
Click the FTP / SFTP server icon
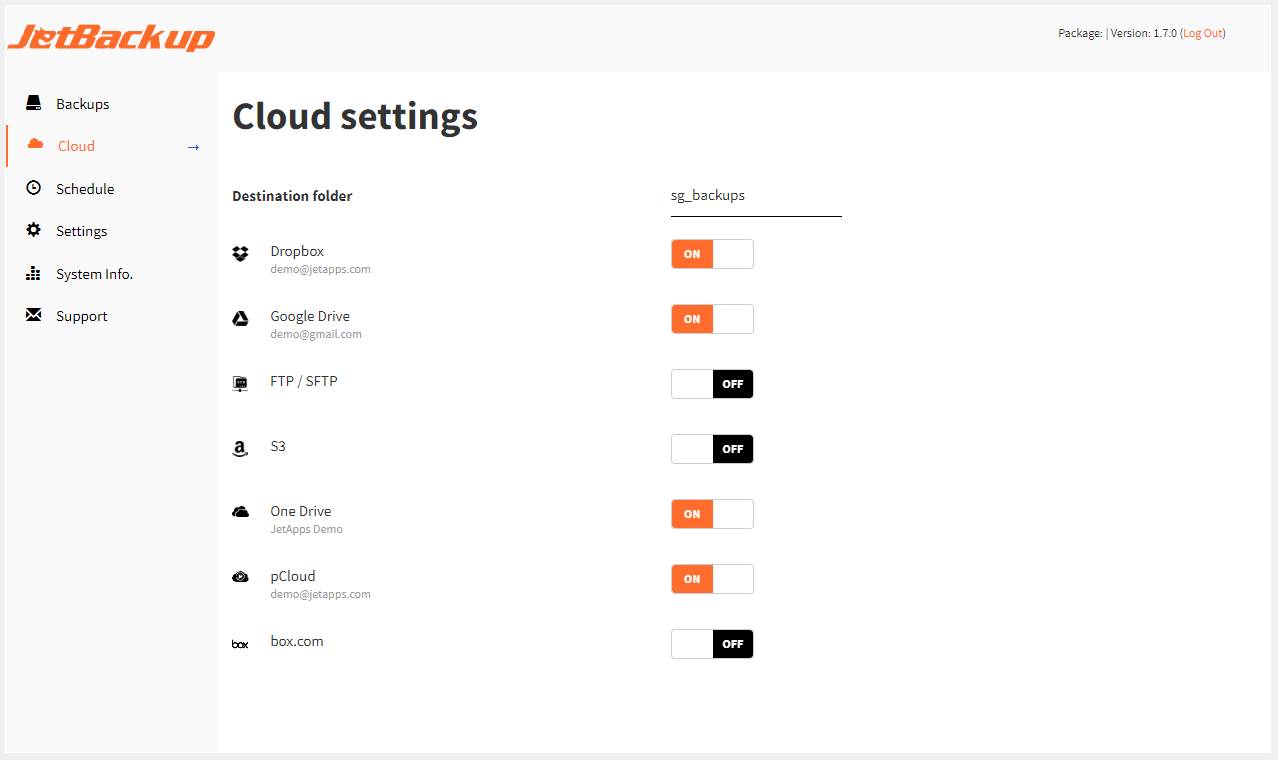(x=240, y=384)
